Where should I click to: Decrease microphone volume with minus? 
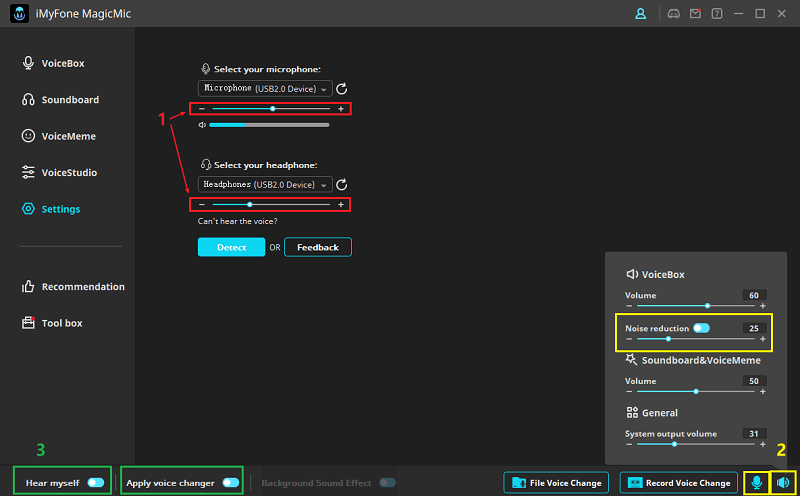[x=202, y=109]
